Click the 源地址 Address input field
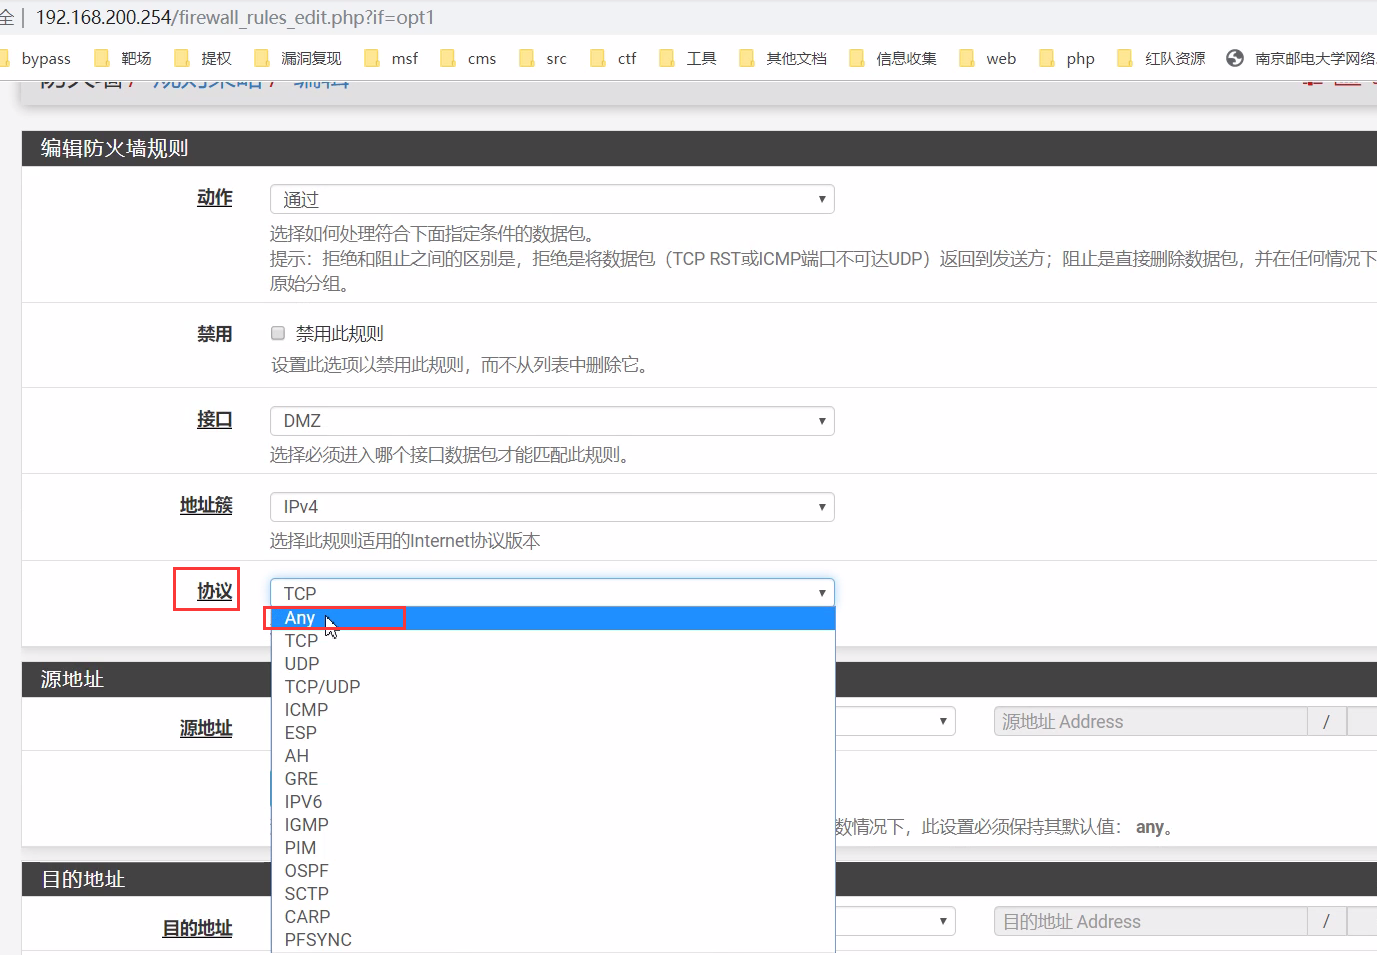1377x955 pixels. 1148,720
